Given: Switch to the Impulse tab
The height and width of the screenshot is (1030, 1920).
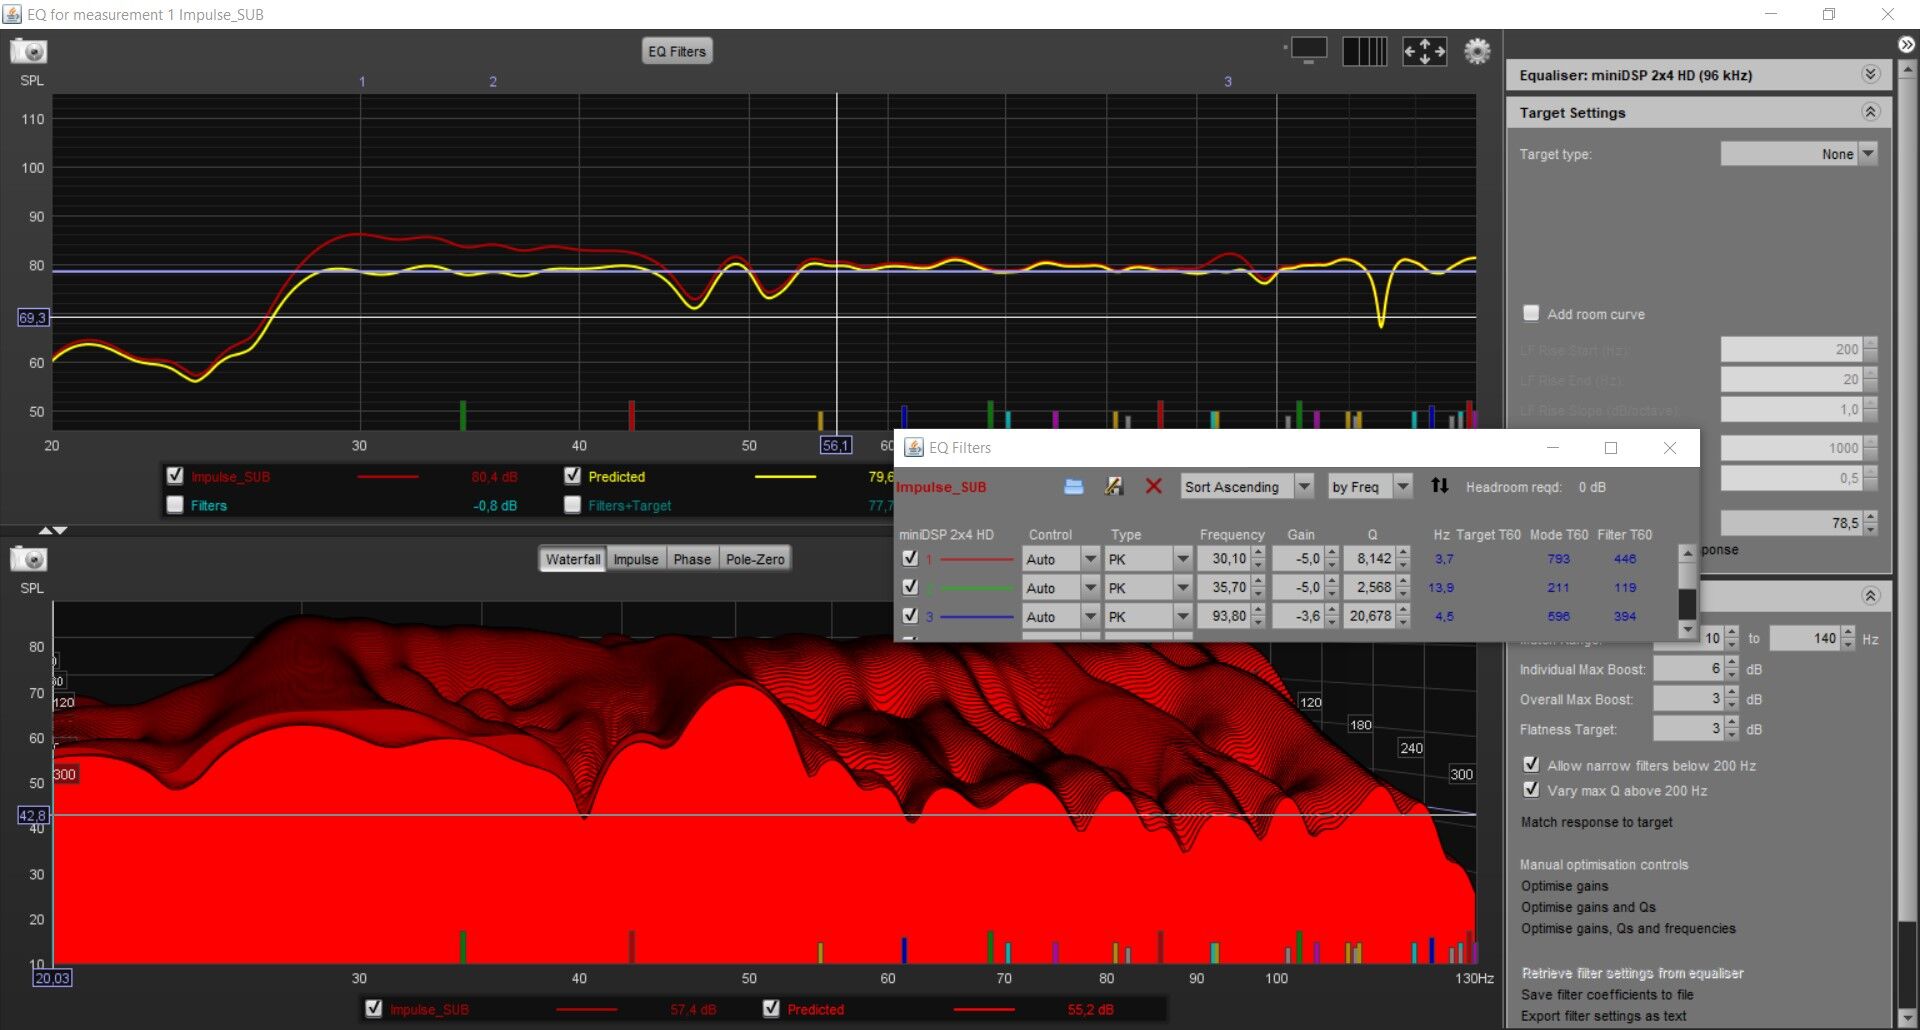Looking at the screenshot, I should tap(636, 559).
